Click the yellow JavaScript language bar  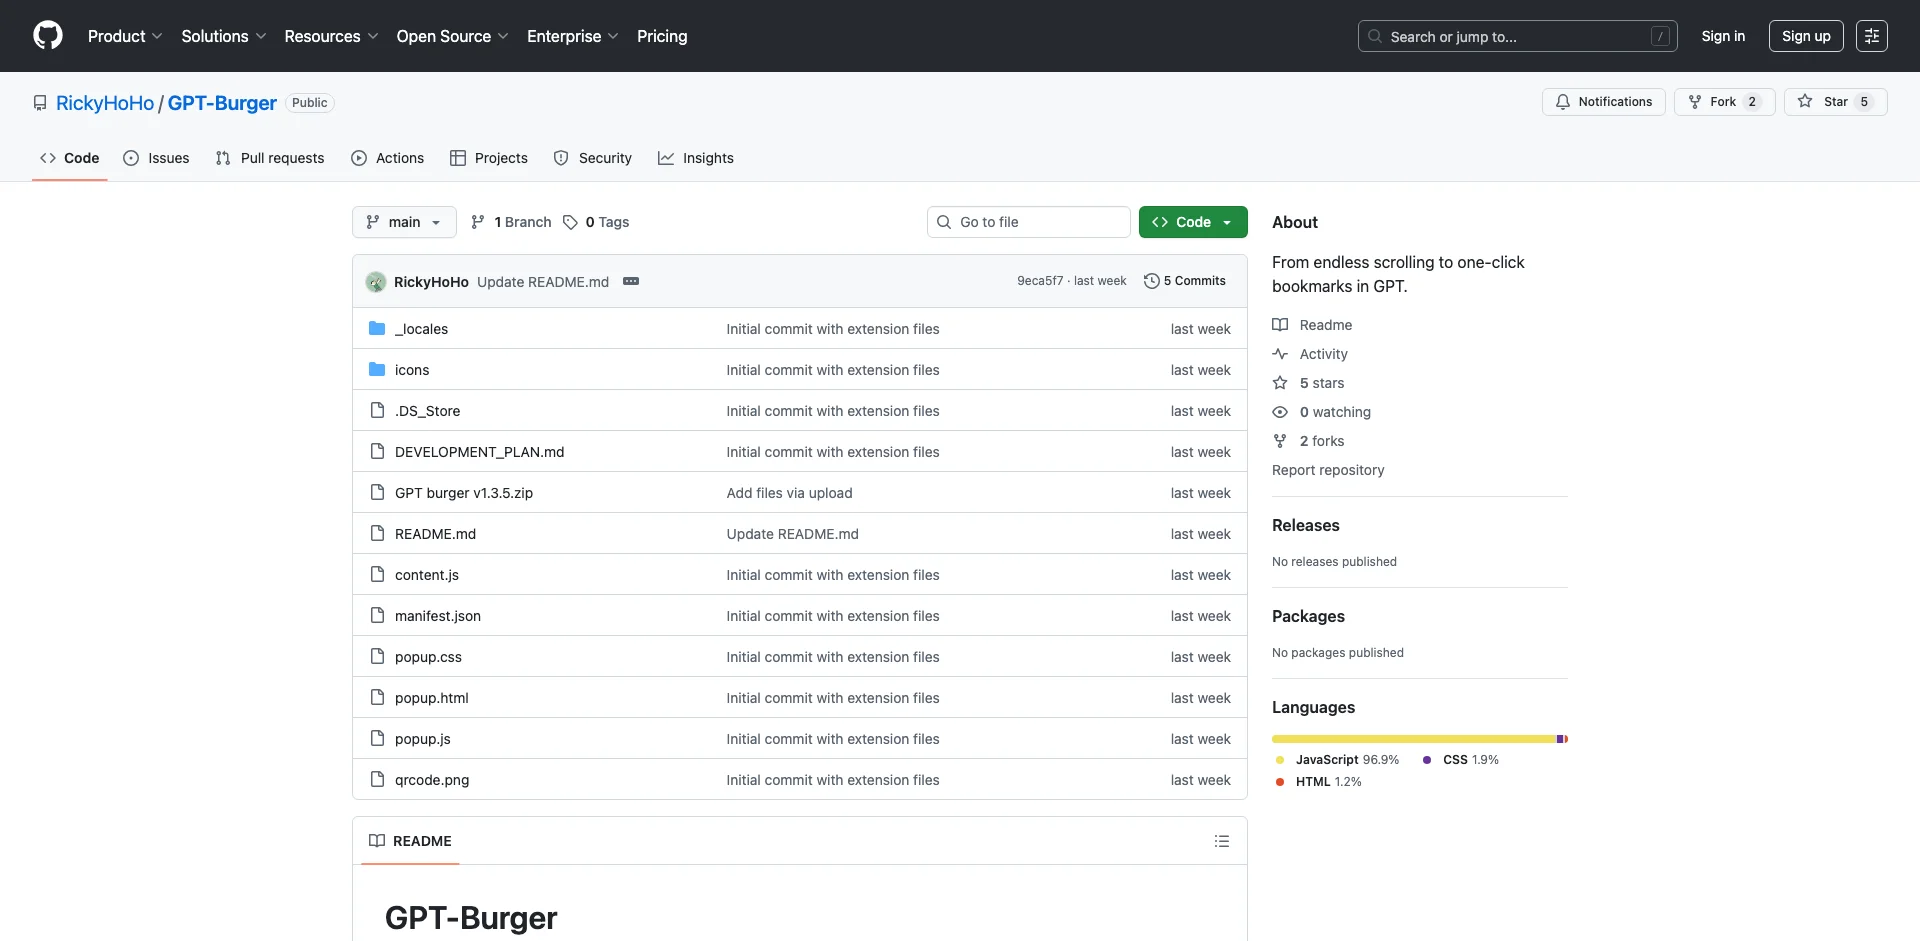[x=1412, y=739]
